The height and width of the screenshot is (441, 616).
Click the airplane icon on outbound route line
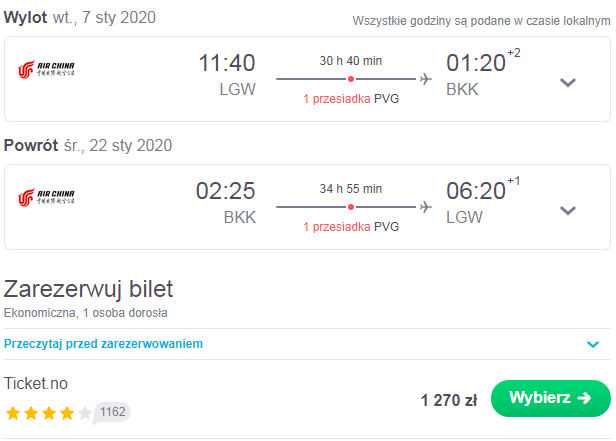426,79
